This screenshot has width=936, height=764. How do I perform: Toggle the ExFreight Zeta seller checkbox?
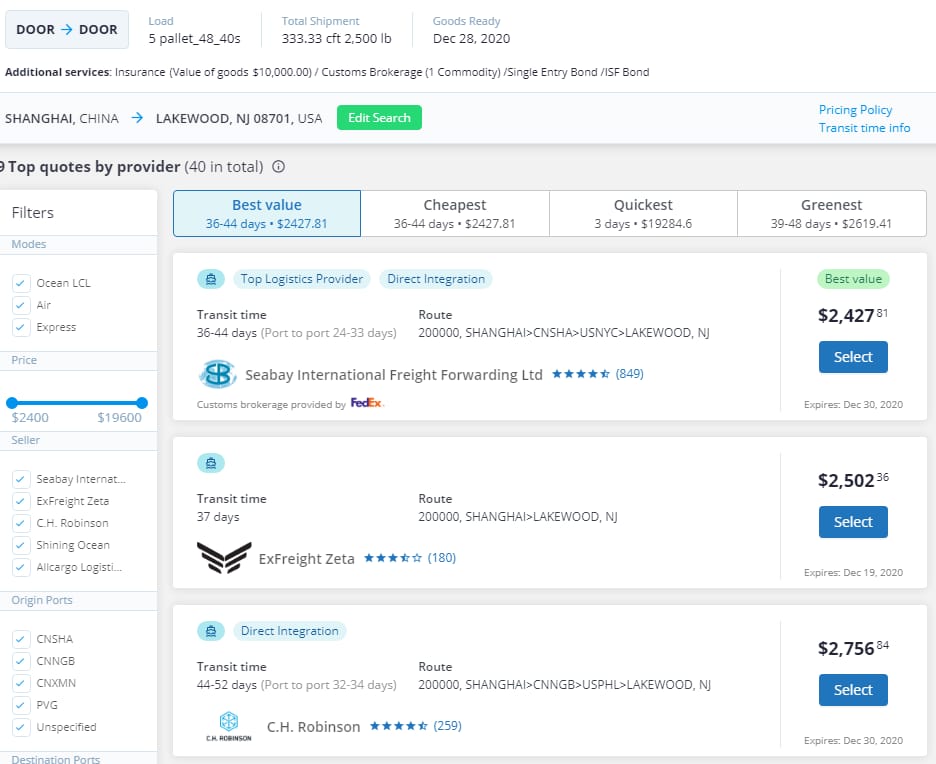21,501
